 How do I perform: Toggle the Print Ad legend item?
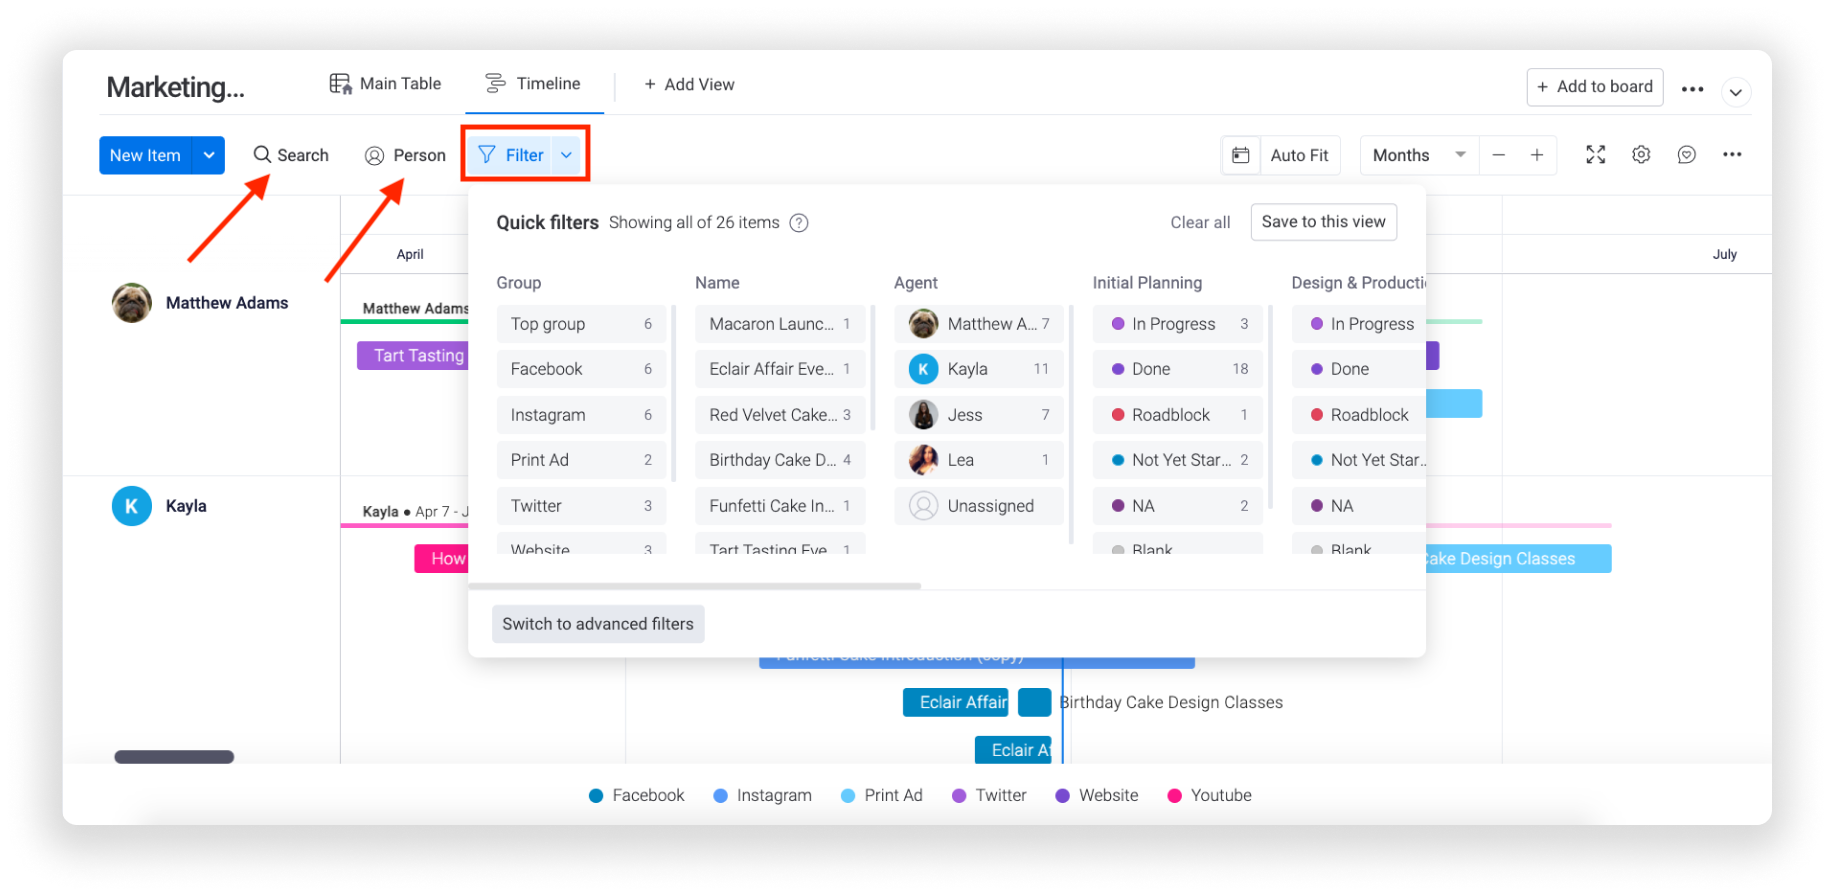pos(882,795)
